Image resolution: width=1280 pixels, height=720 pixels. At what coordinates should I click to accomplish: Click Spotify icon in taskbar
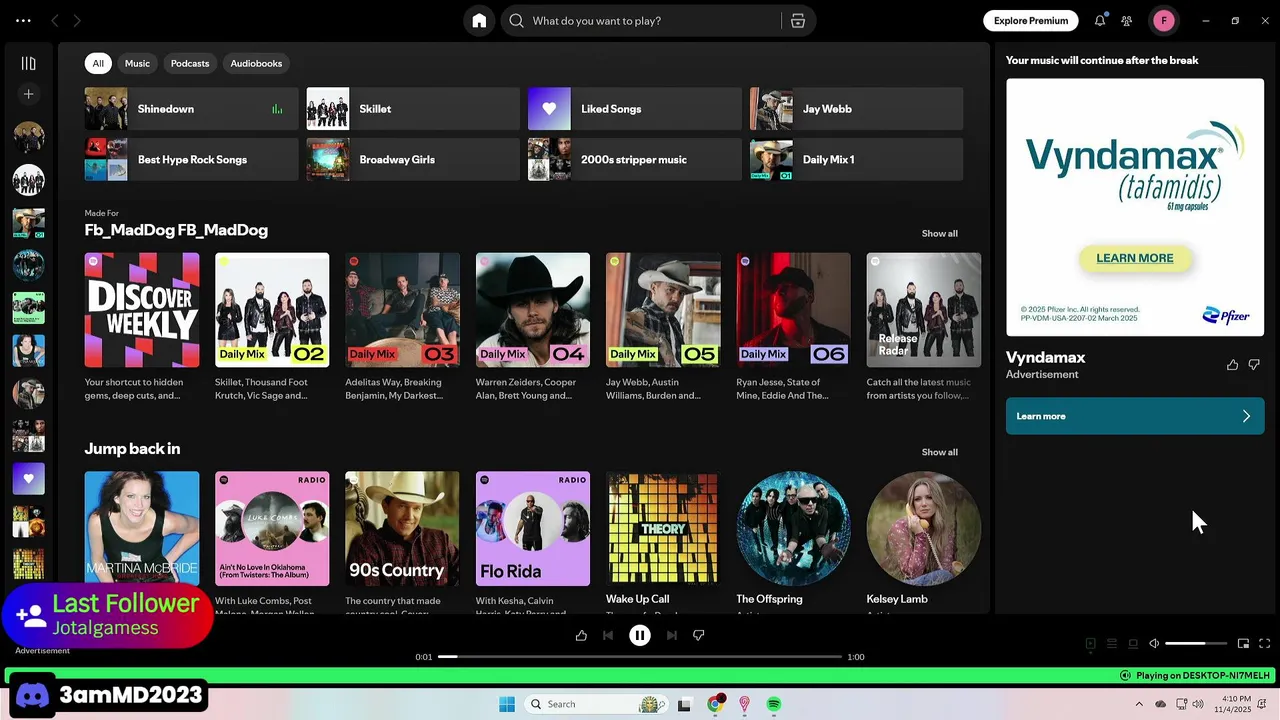click(x=774, y=704)
